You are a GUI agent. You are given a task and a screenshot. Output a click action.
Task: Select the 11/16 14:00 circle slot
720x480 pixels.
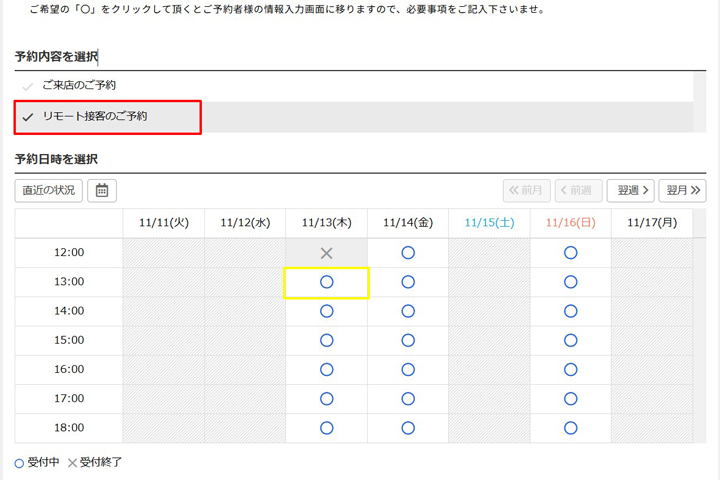[x=570, y=311]
